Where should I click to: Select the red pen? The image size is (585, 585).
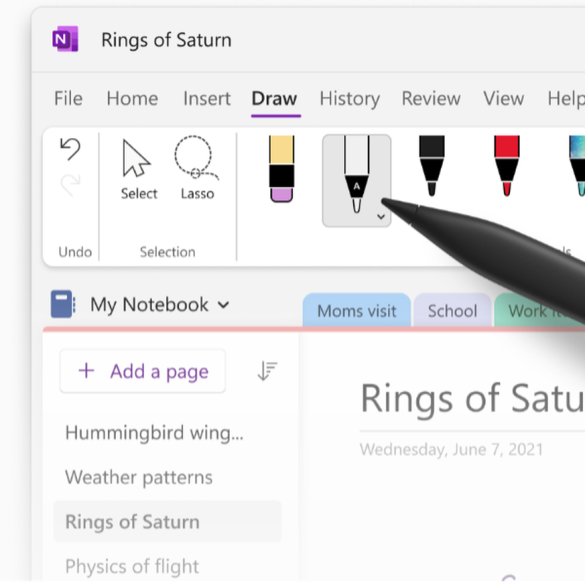[x=507, y=166]
